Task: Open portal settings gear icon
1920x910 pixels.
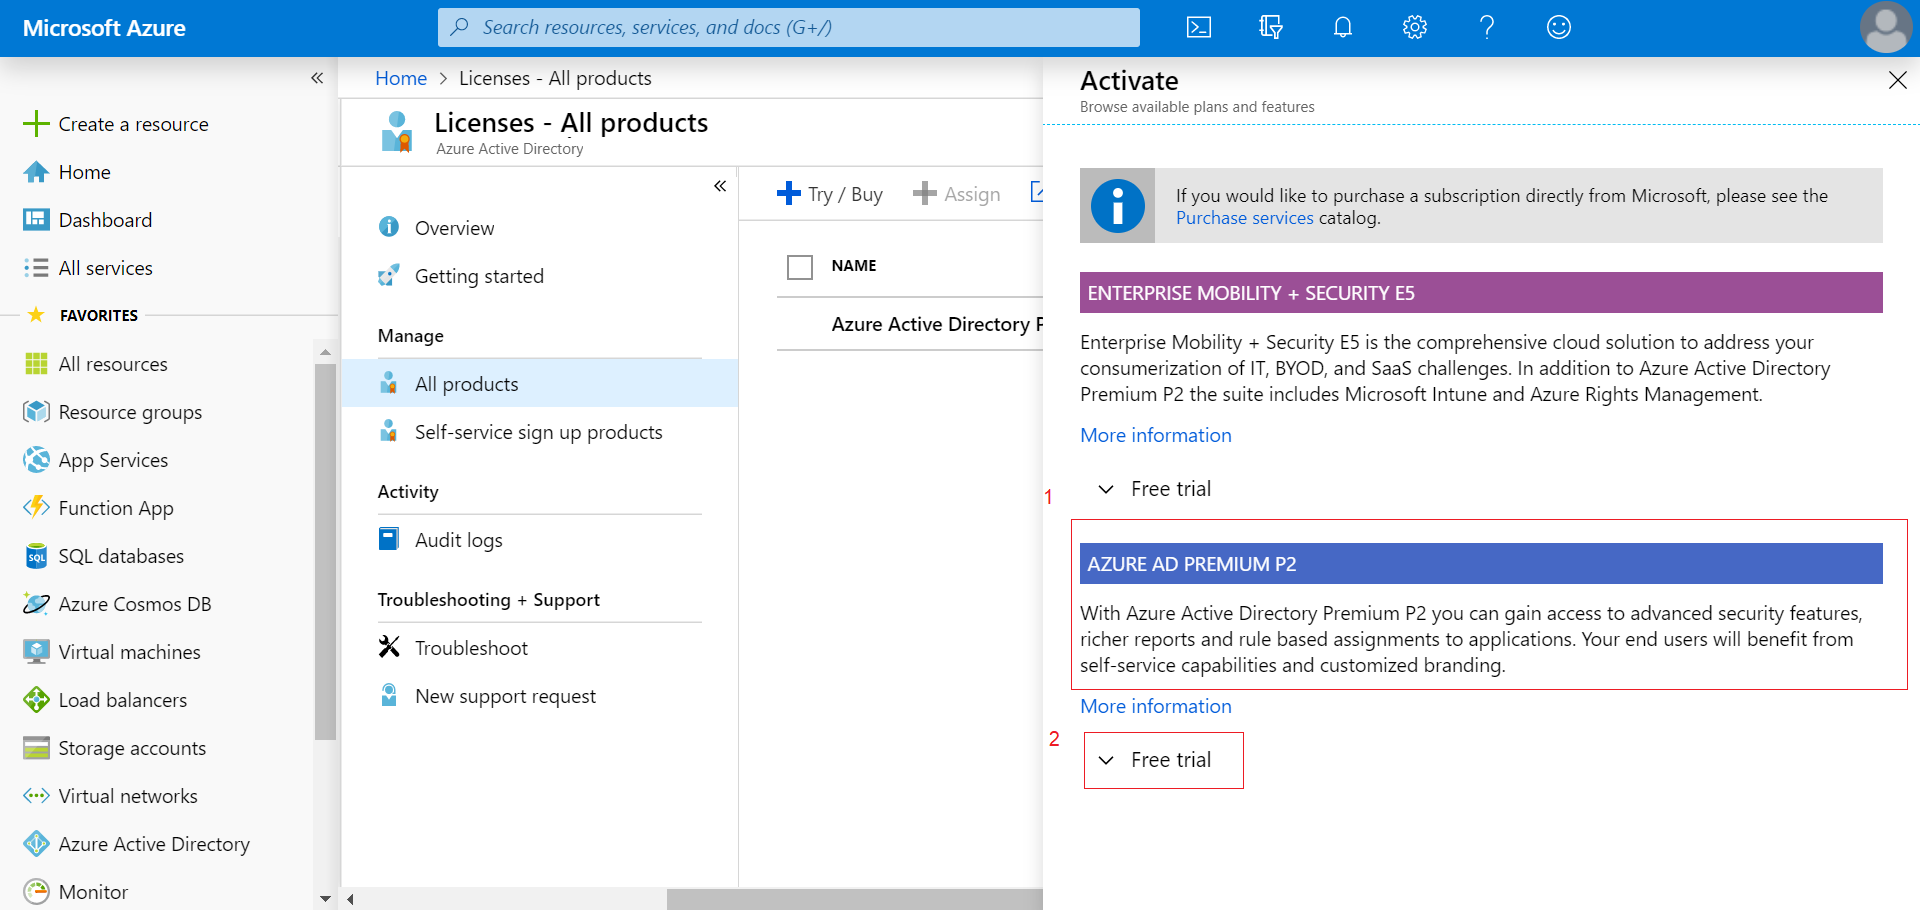Action: pos(1414,27)
